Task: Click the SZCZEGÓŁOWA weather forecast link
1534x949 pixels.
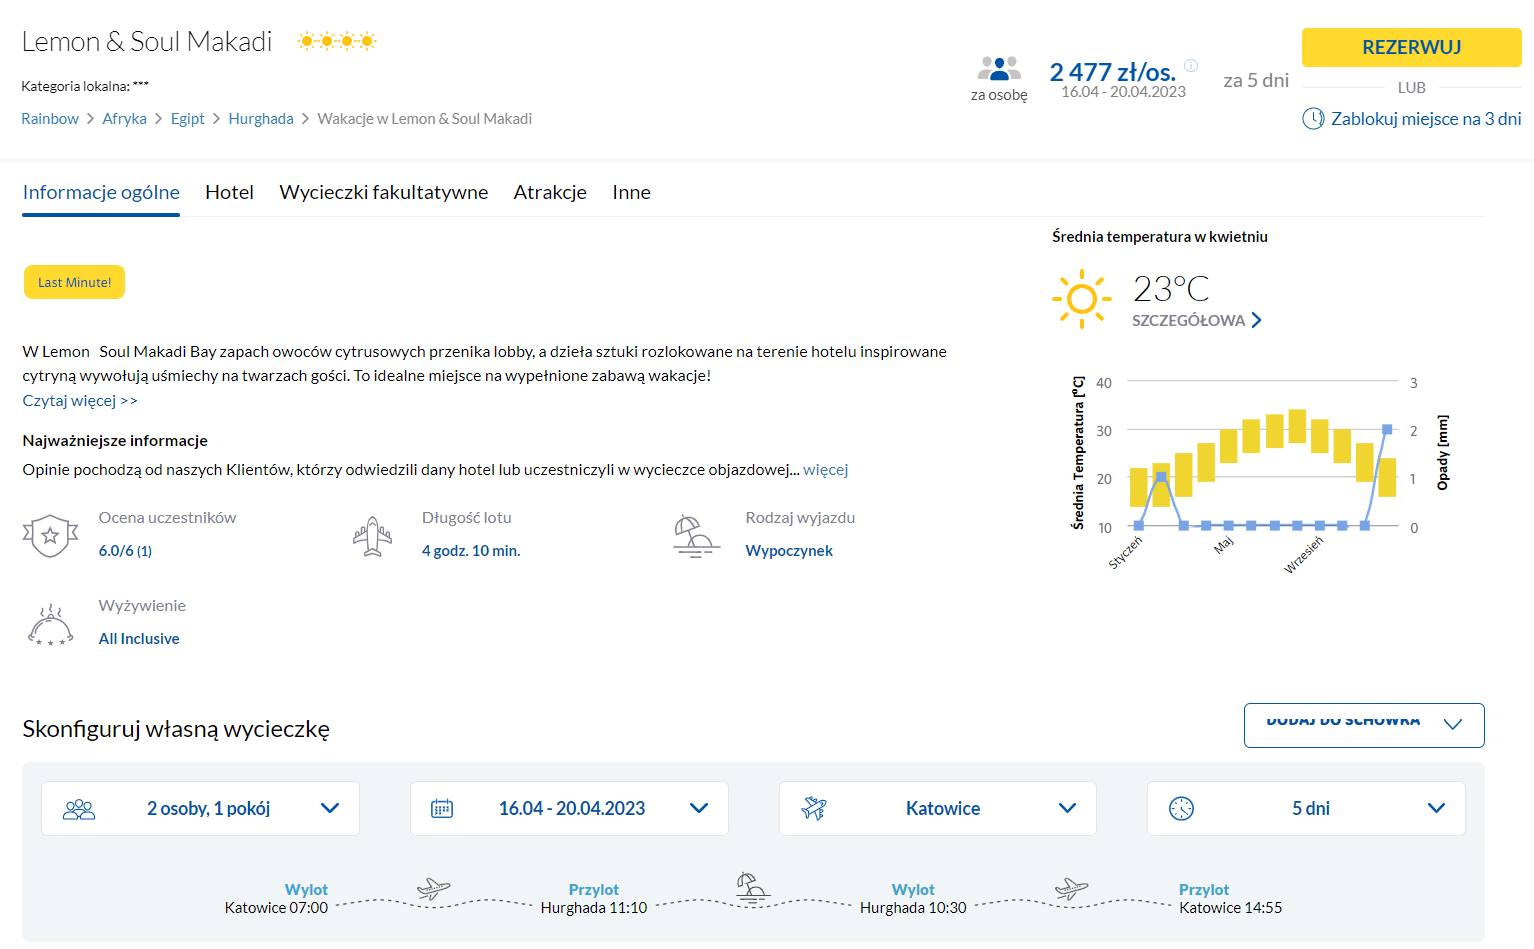Action: pos(1196,321)
